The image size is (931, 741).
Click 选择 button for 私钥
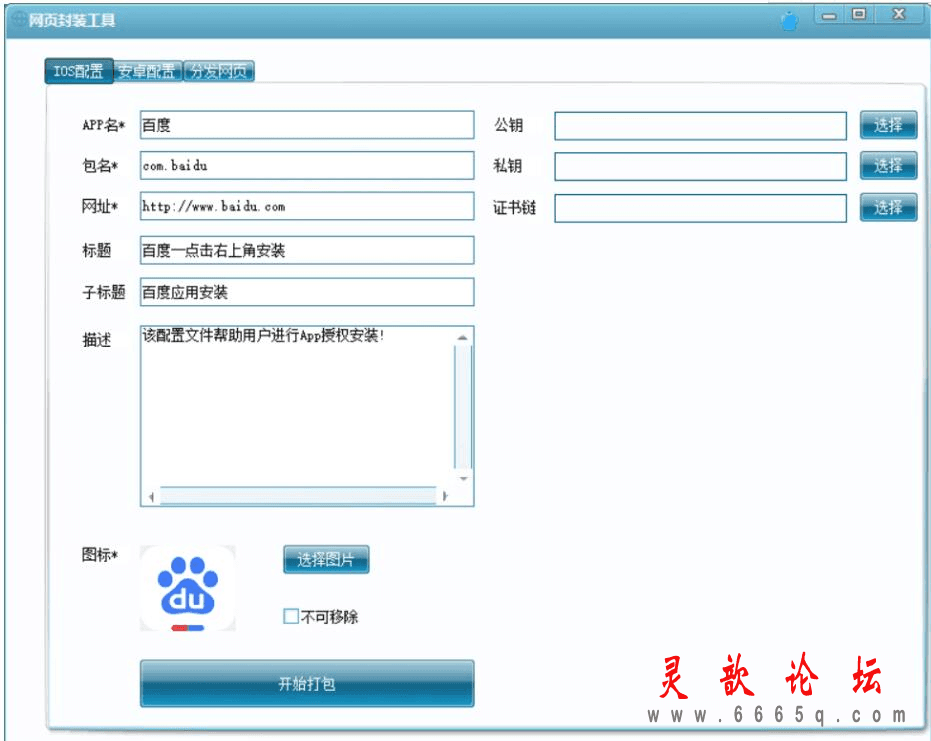click(x=888, y=166)
